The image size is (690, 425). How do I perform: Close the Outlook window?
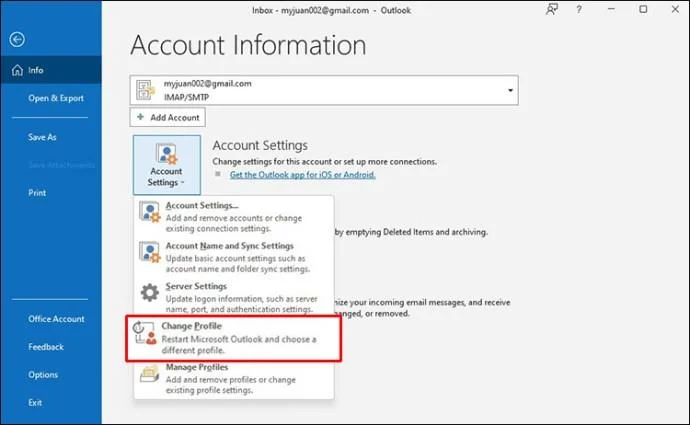point(675,9)
